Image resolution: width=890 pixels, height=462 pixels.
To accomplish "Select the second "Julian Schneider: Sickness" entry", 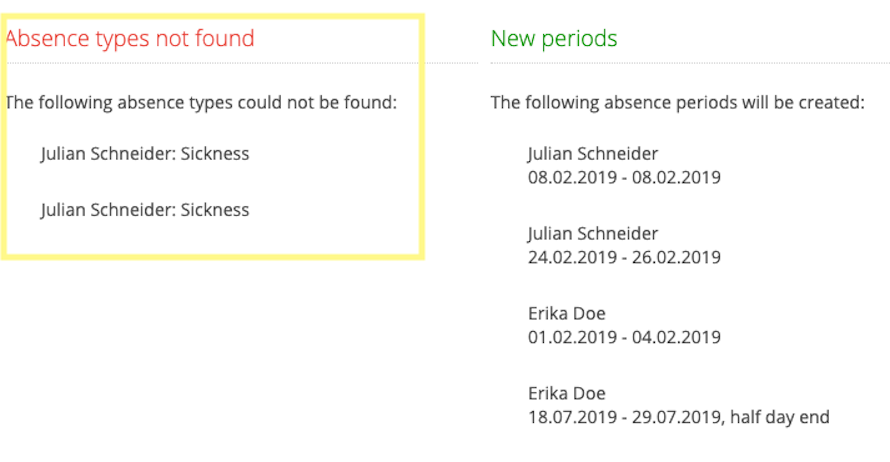I will click(145, 210).
